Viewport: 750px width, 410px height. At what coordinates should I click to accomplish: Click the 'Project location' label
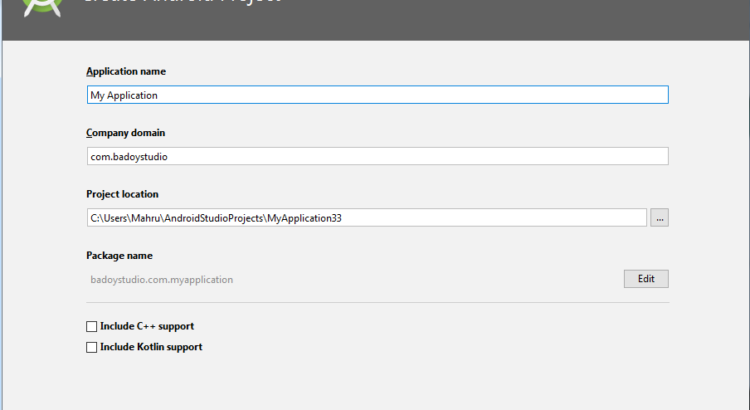tap(122, 194)
